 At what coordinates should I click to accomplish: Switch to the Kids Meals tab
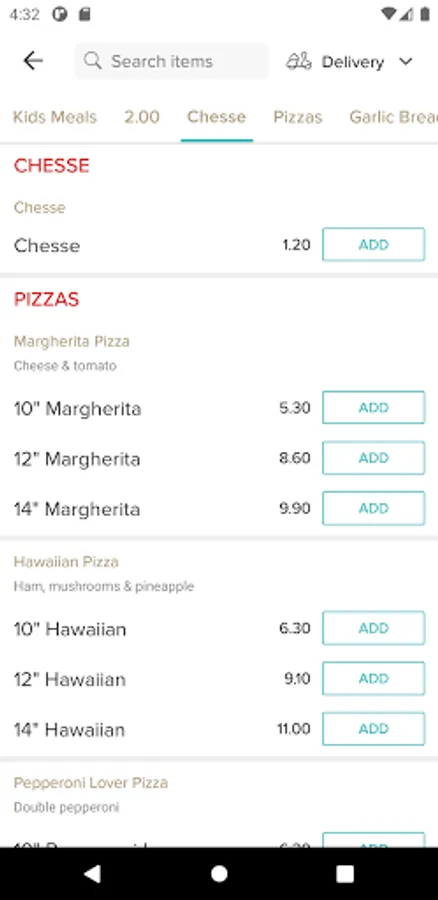(x=55, y=117)
